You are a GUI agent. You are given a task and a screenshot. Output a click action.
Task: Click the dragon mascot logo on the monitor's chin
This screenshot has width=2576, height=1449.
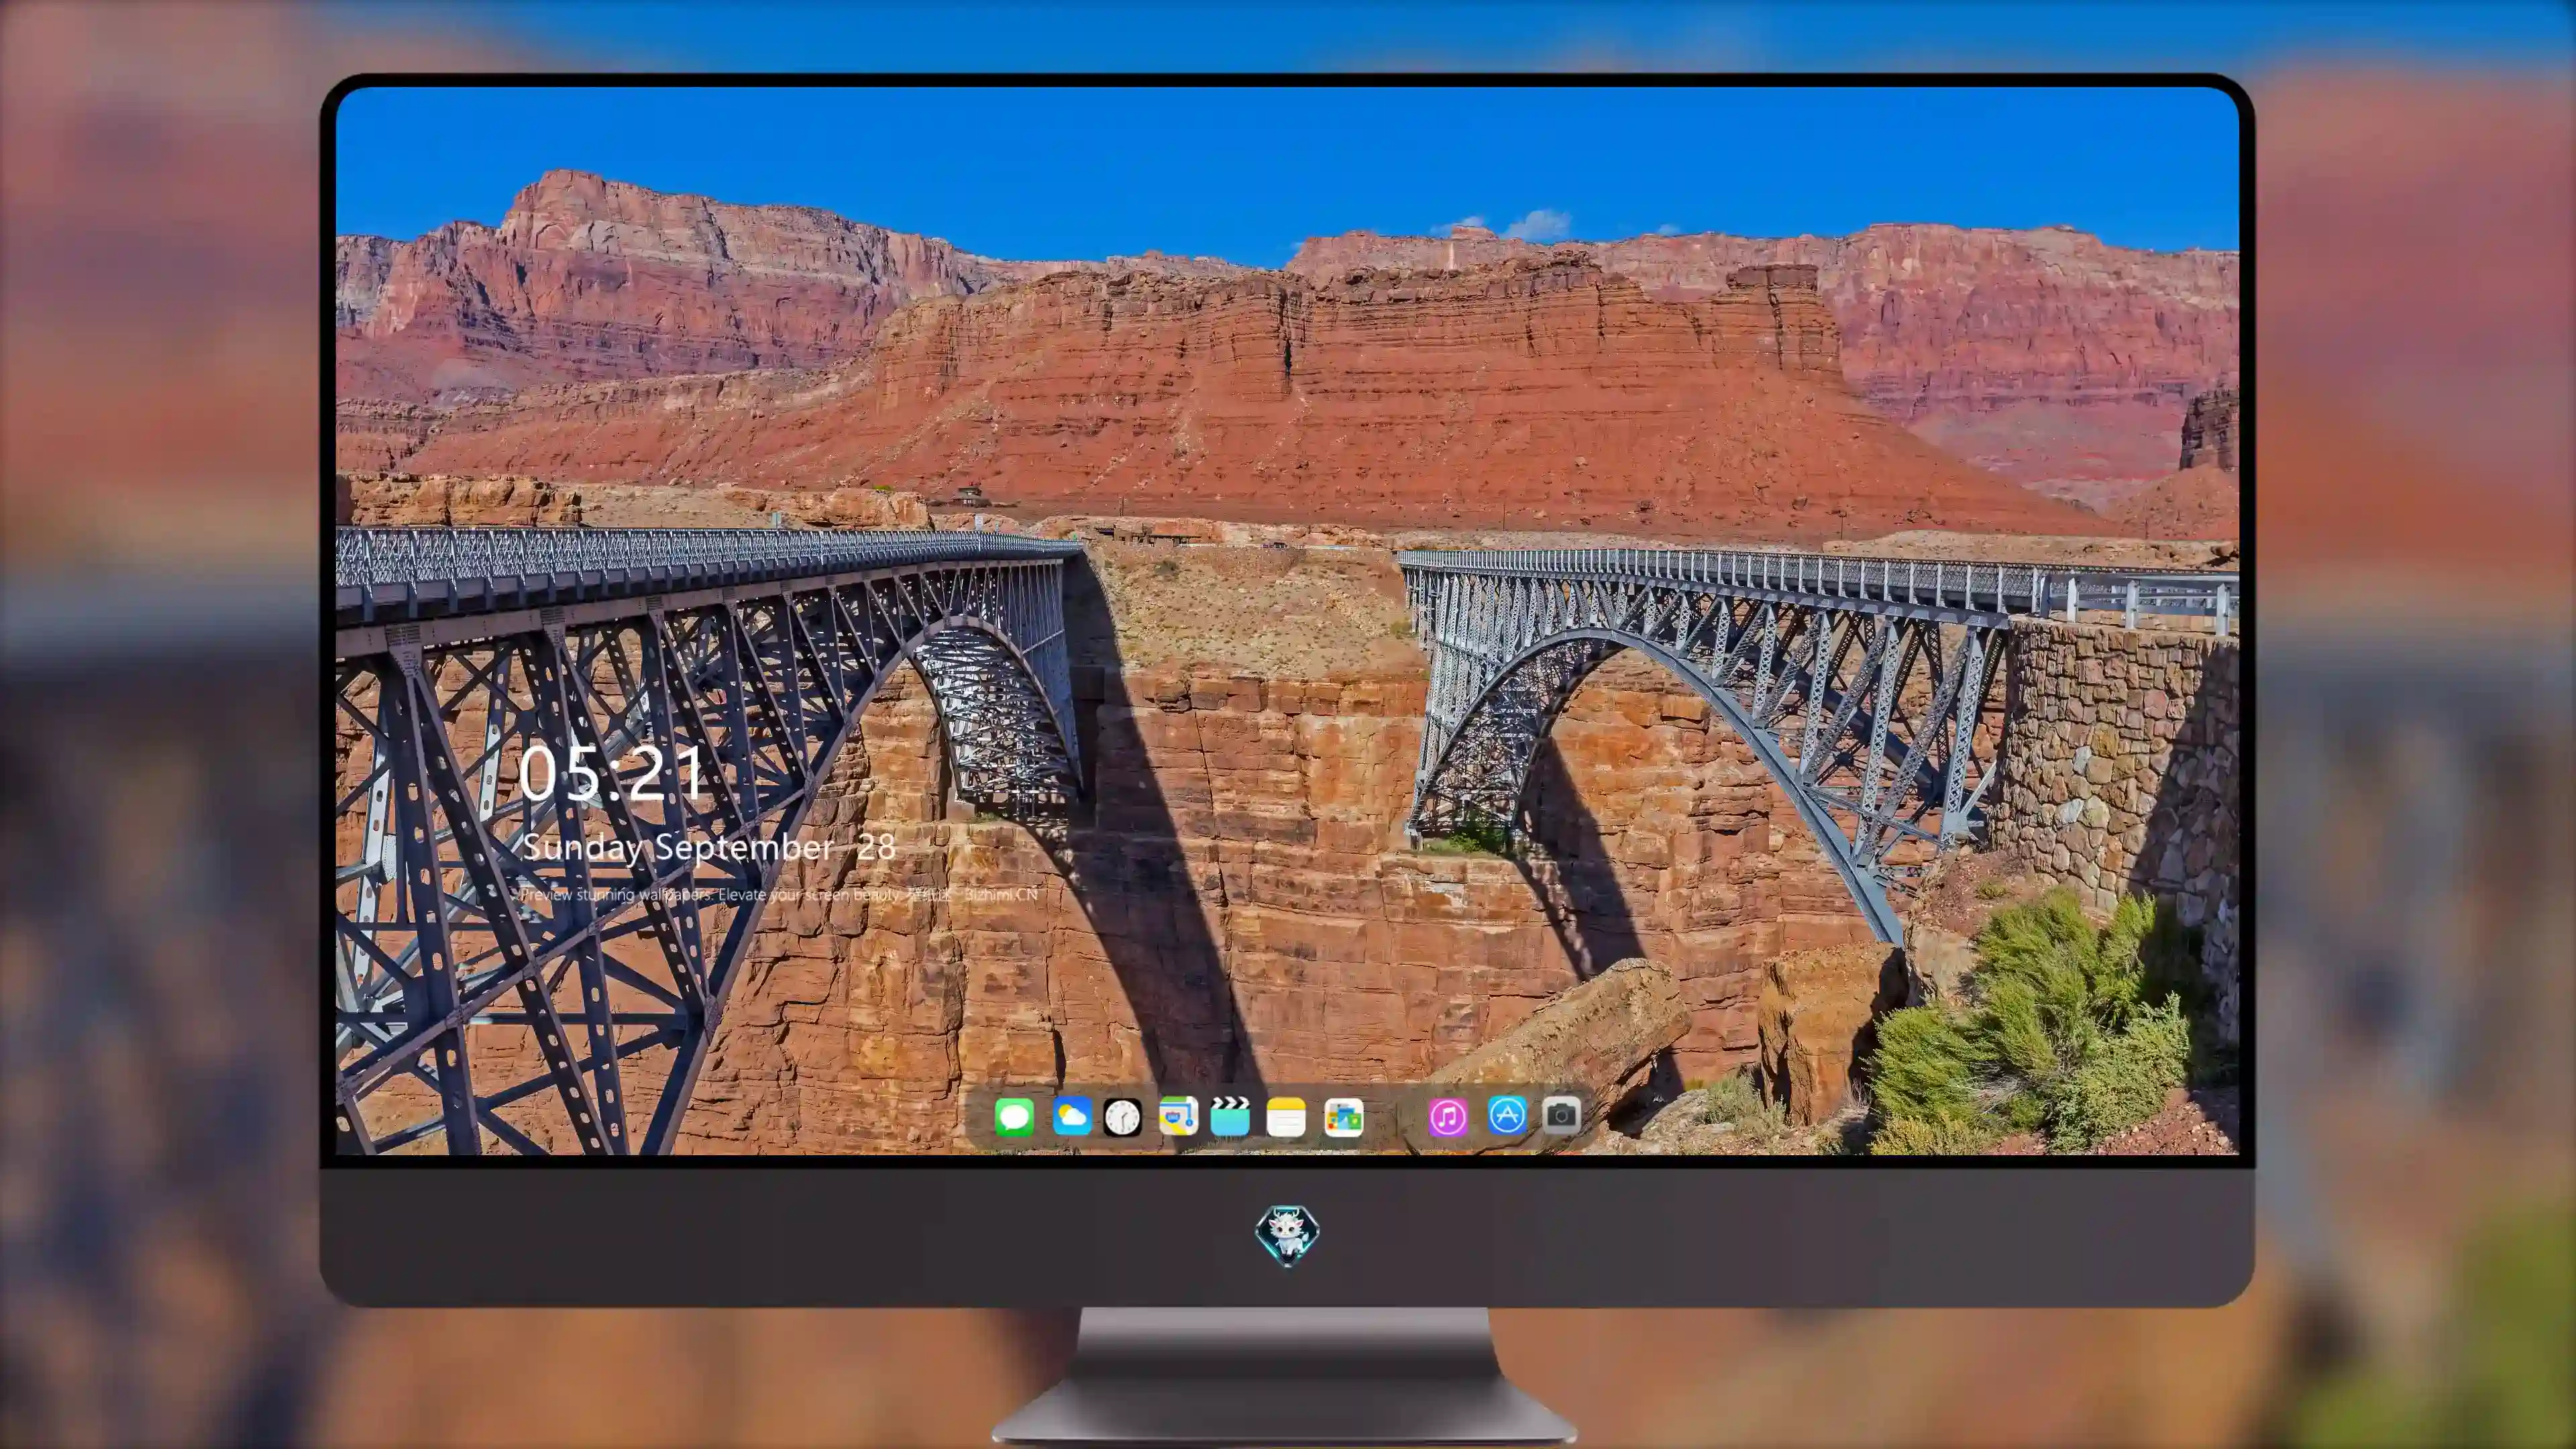(1287, 1235)
